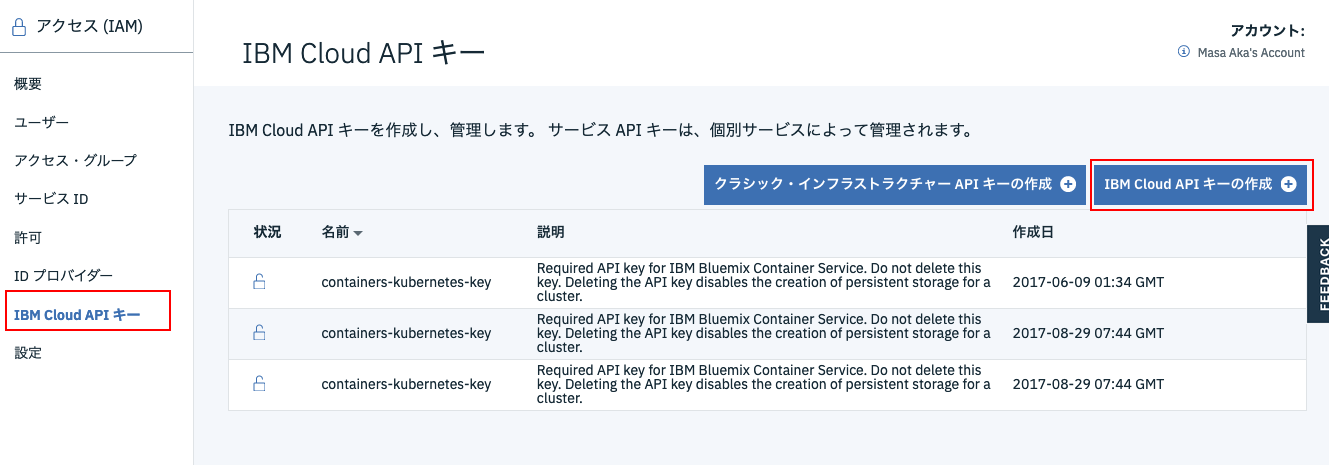This screenshot has height=465, width=1329.
Task: Click containers-kubernetes-key in the 01:34 GMT row
Action: pos(406,282)
